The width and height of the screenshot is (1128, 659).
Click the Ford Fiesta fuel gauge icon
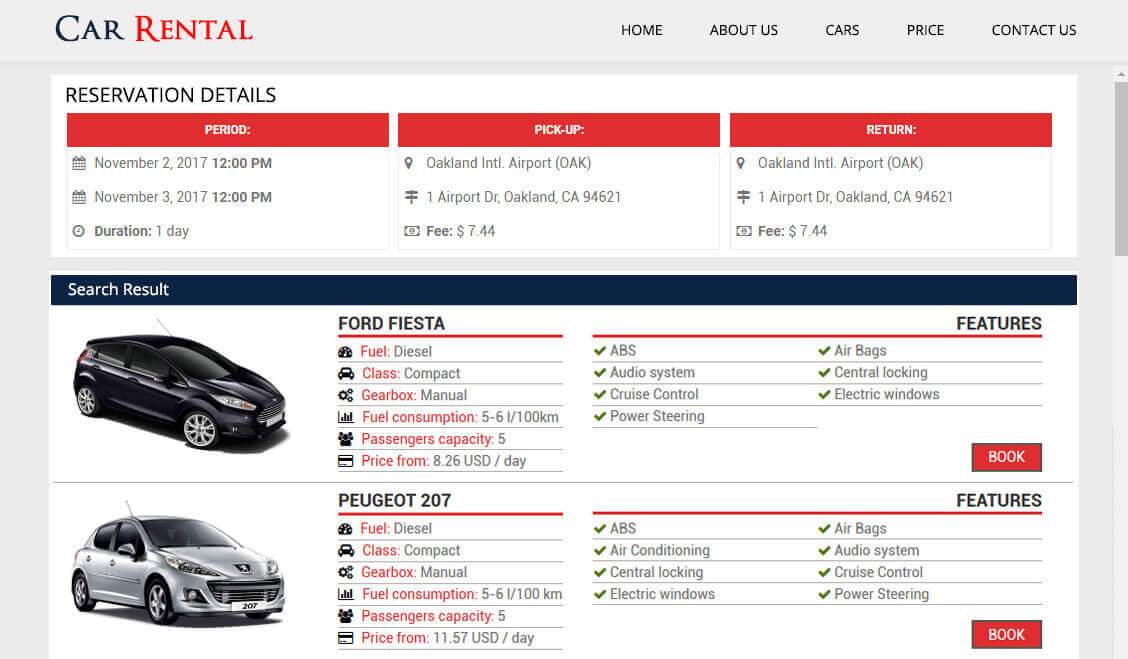point(345,352)
